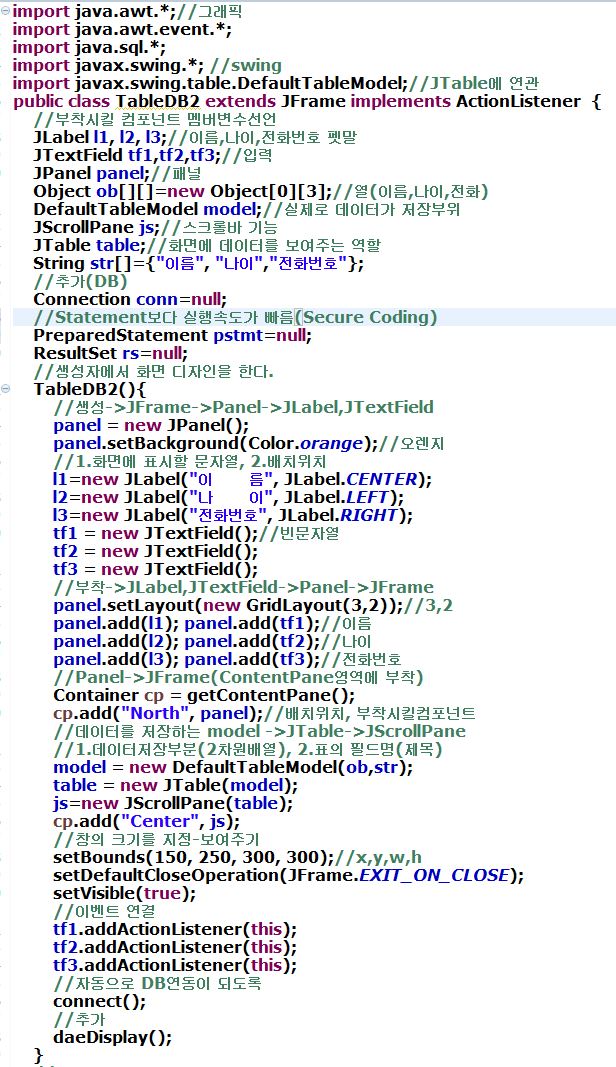
Task: Click the 'String str[]=' array declaration line
Action: pyautogui.click(x=199, y=263)
